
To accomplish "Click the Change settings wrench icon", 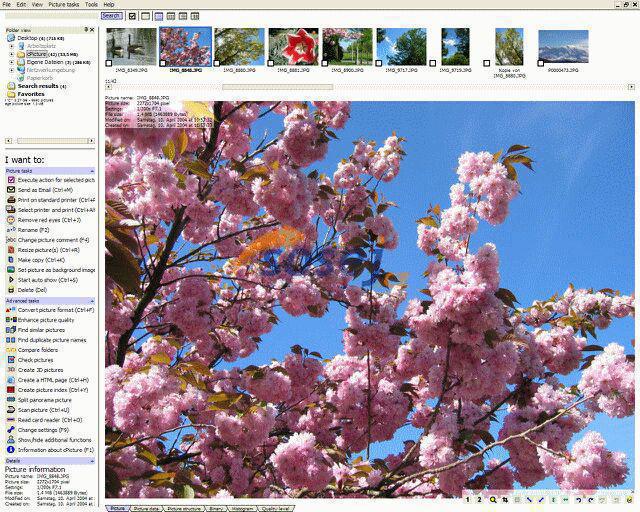I will tap(11, 430).
